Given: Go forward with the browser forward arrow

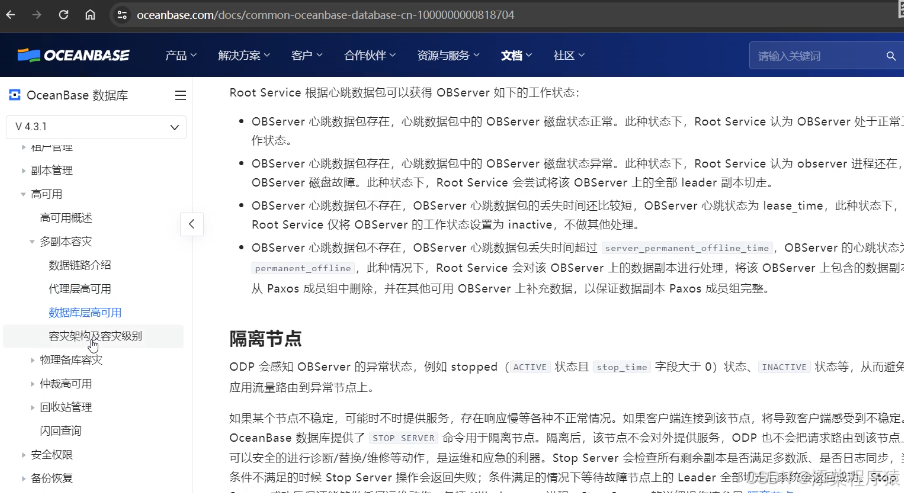Looking at the screenshot, I should coord(37,14).
